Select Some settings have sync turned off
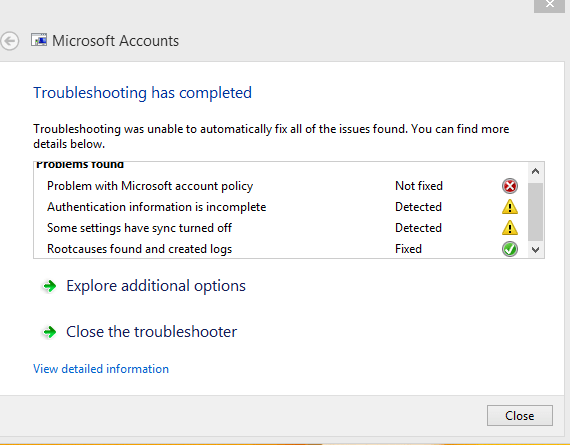 click(139, 228)
